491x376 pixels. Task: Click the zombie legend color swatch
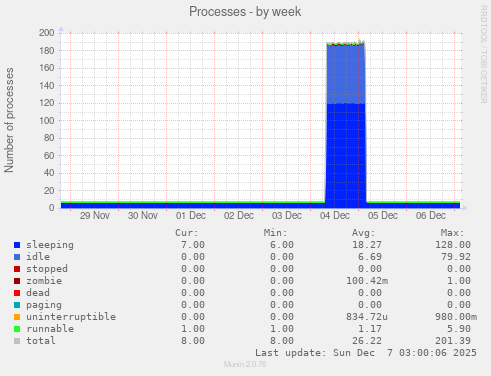click(x=17, y=281)
